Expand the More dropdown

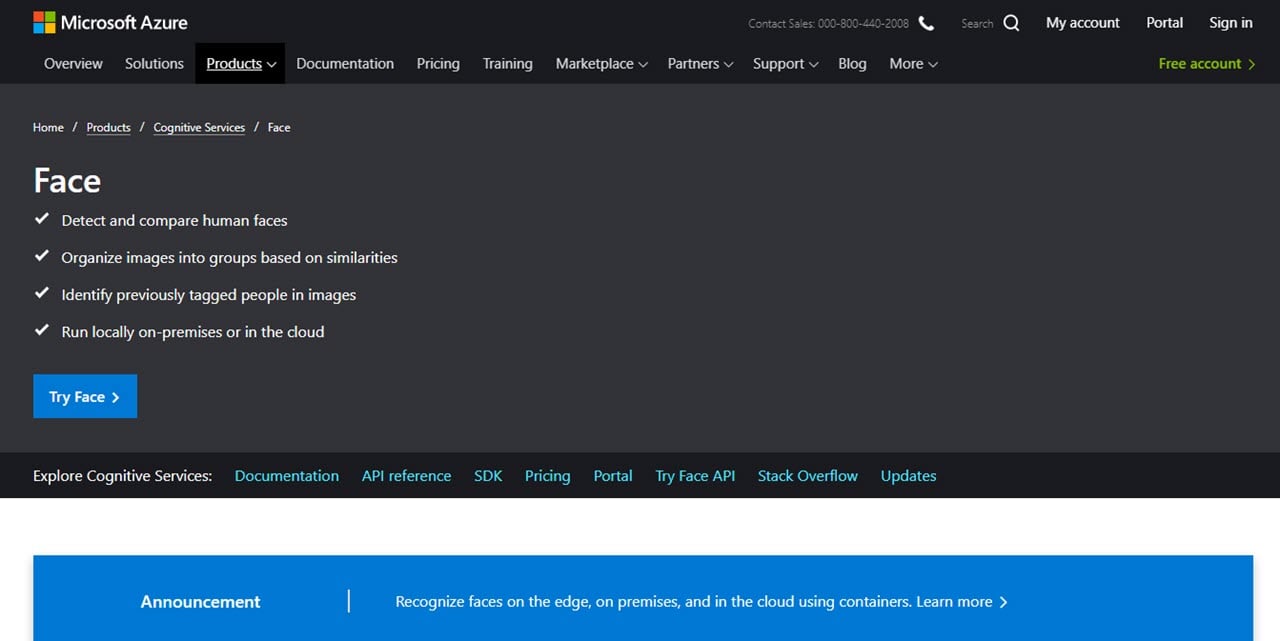pos(913,63)
